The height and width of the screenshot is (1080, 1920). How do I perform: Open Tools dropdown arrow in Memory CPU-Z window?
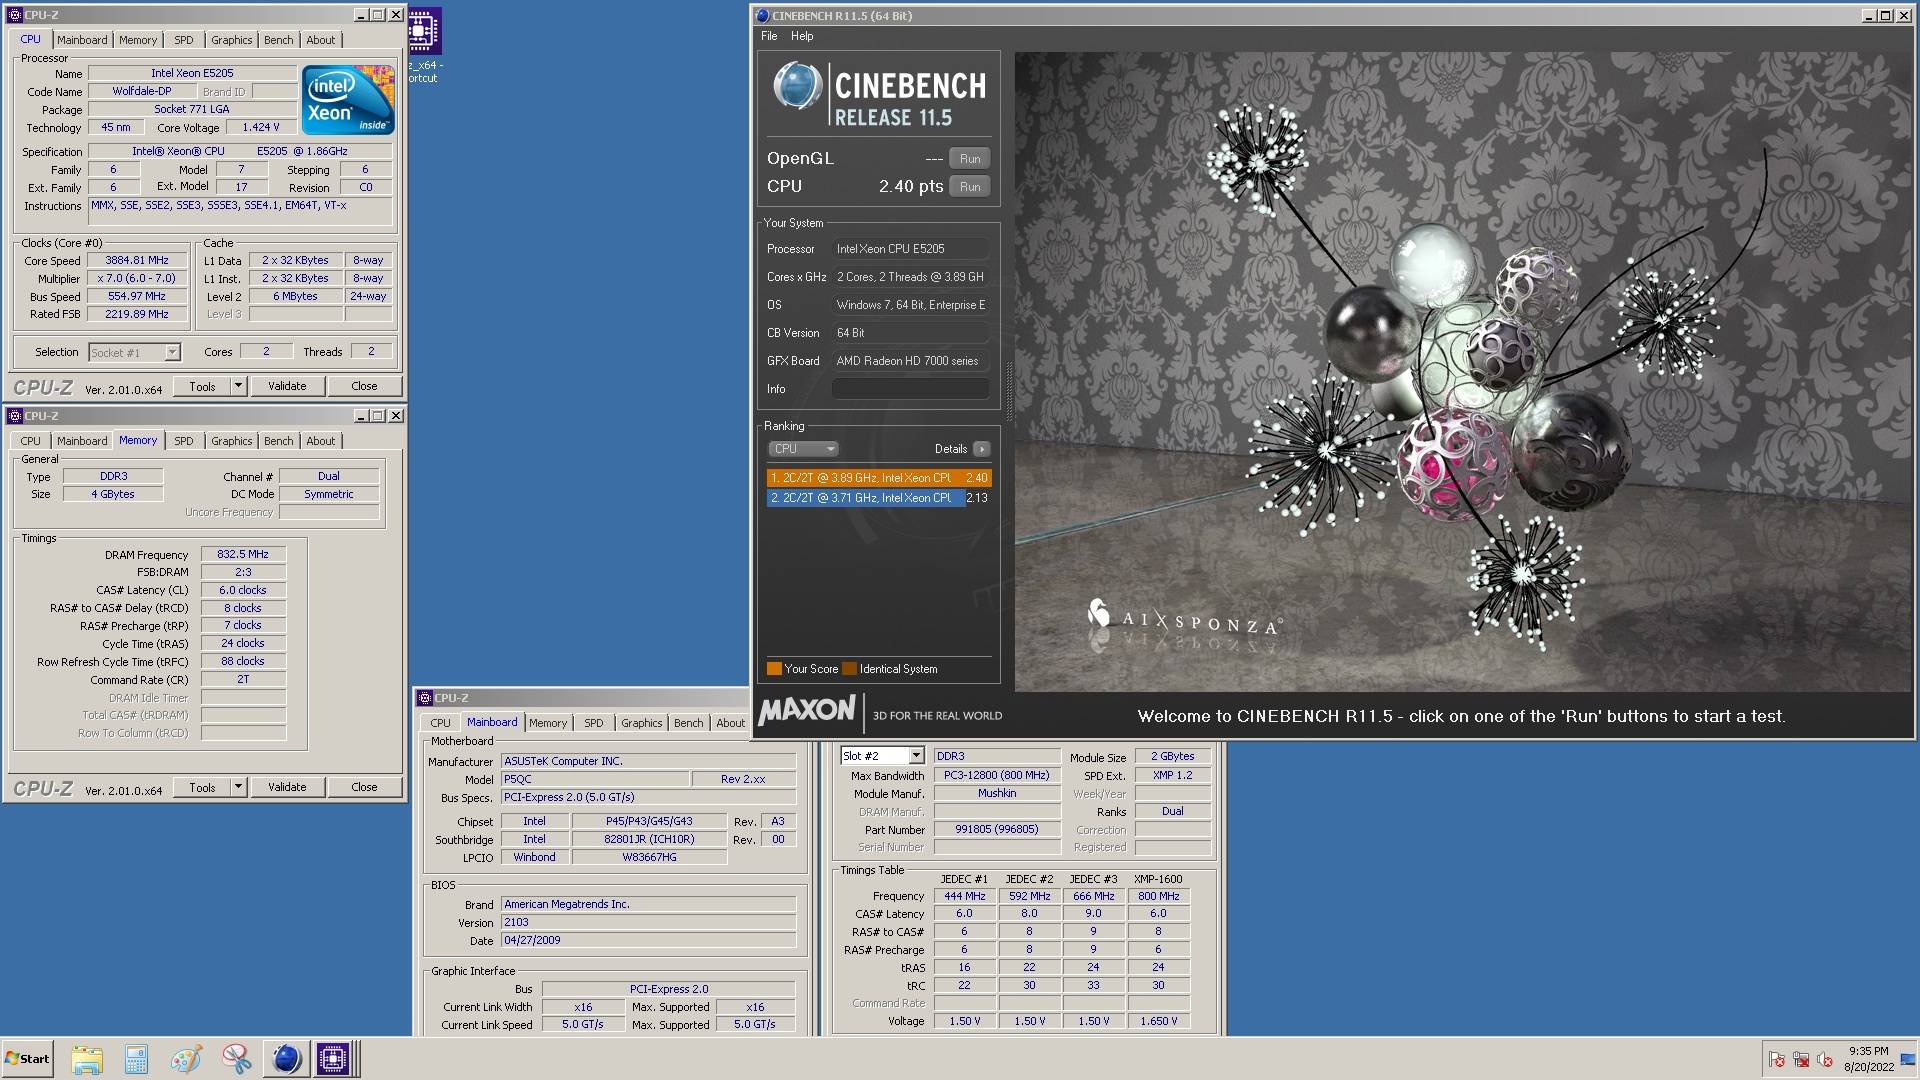click(238, 787)
